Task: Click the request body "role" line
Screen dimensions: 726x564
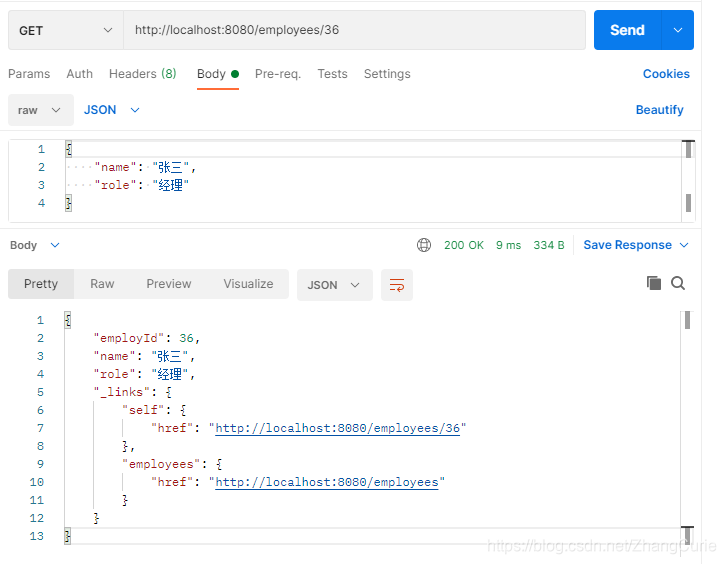Action: pos(141,185)
